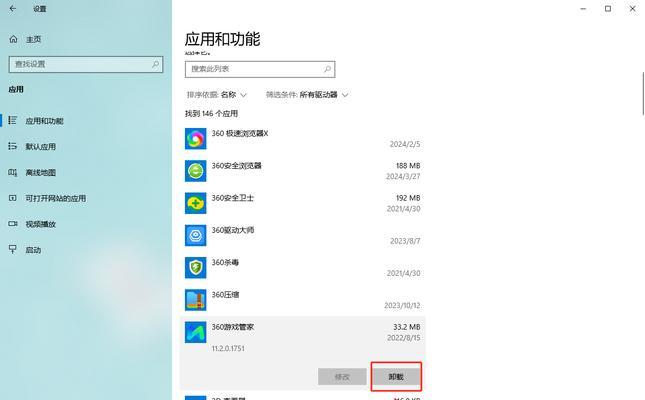Click the 2023/8/7 install date
The width and height of the screenshot is (645, 400).
405,241
